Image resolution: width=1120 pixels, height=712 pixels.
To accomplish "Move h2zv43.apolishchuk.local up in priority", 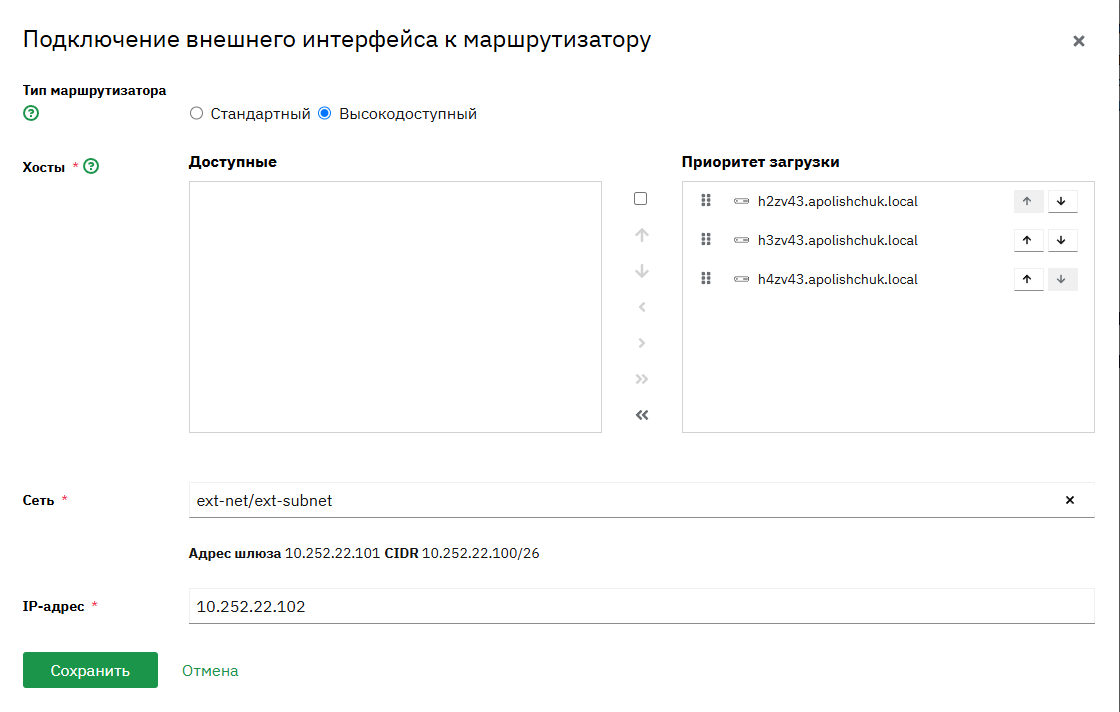I will pos(1029,201).
